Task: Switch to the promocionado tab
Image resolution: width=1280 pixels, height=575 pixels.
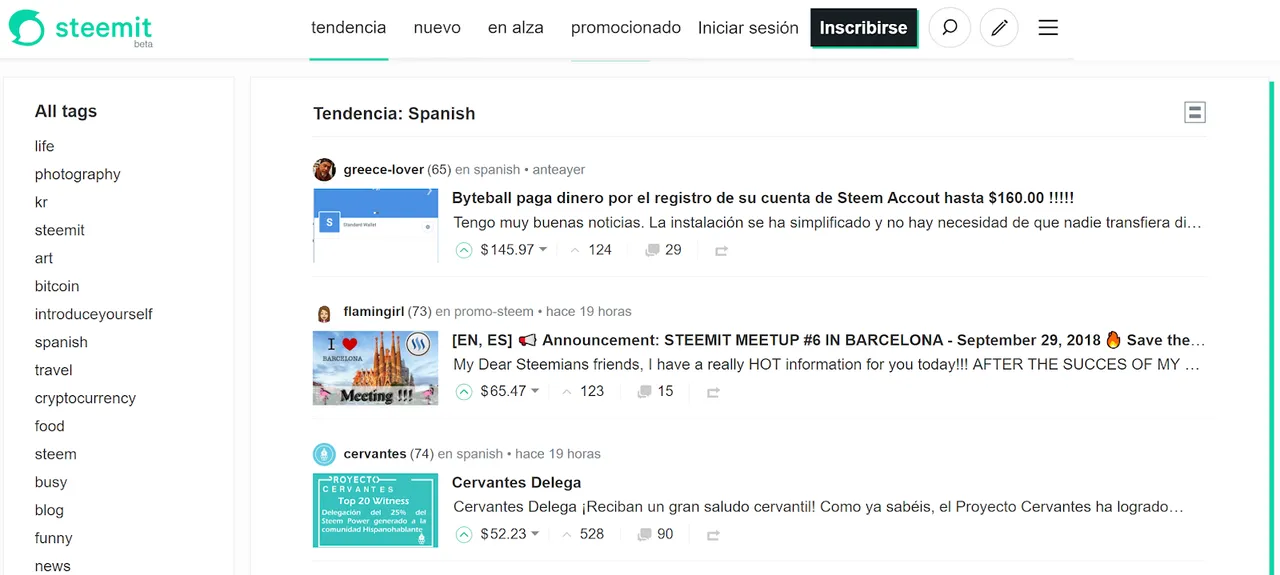Action: (x=626, y=28)
